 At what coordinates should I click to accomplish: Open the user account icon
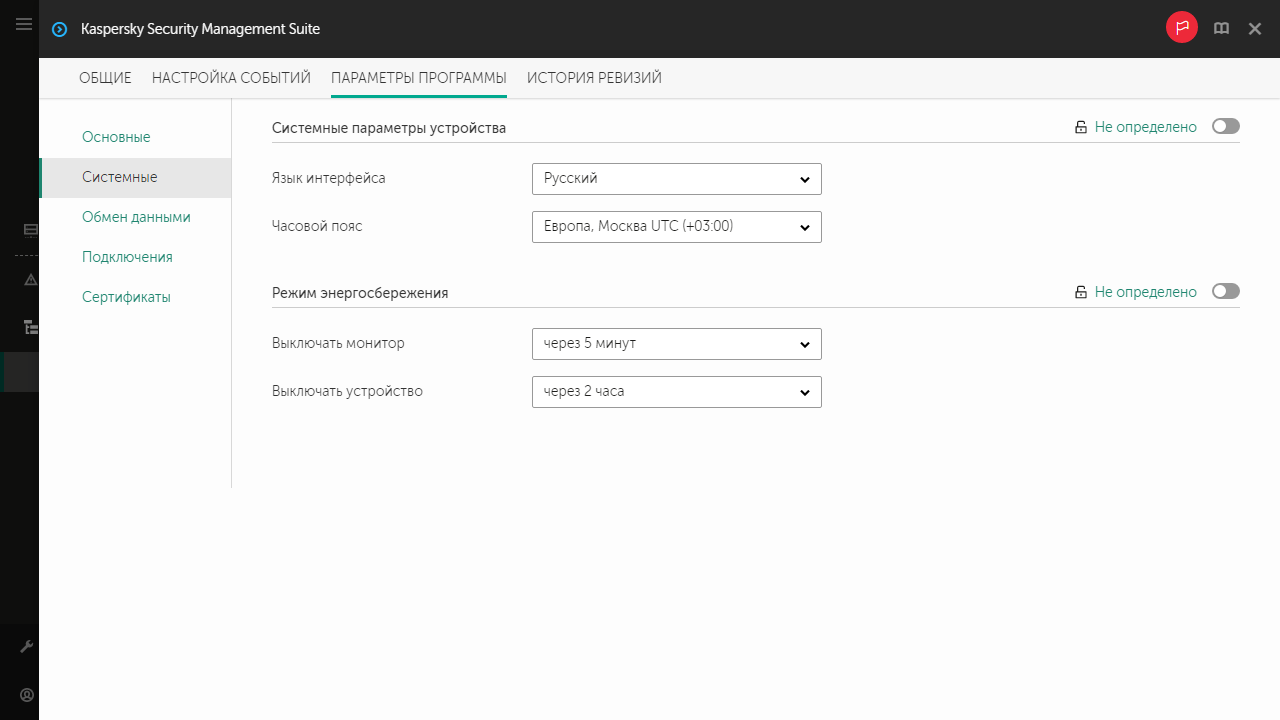27,694
